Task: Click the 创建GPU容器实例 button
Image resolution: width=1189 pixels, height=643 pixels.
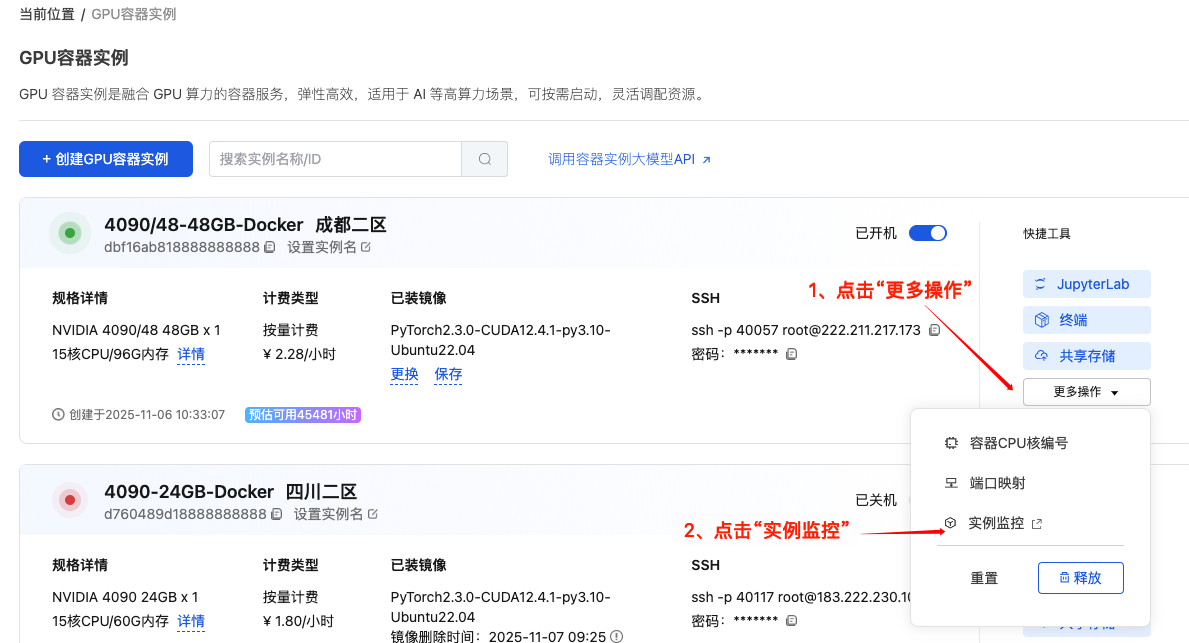Action: tap(106, 159)
